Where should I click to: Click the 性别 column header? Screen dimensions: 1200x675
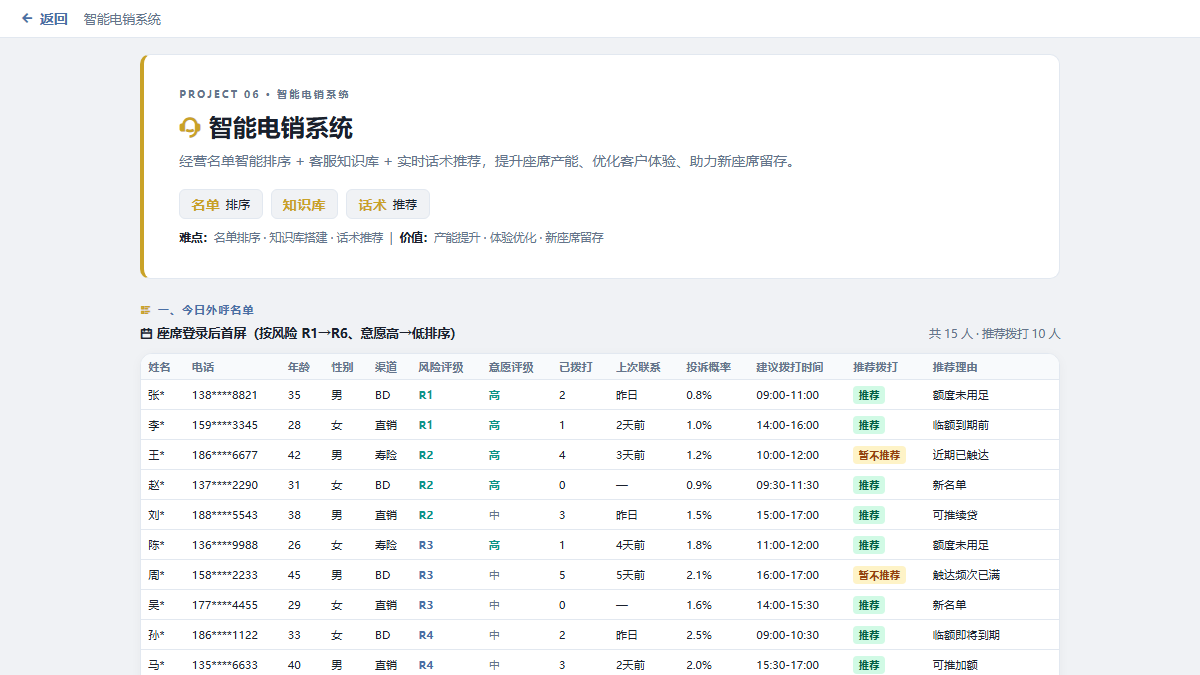coord(342,367)
